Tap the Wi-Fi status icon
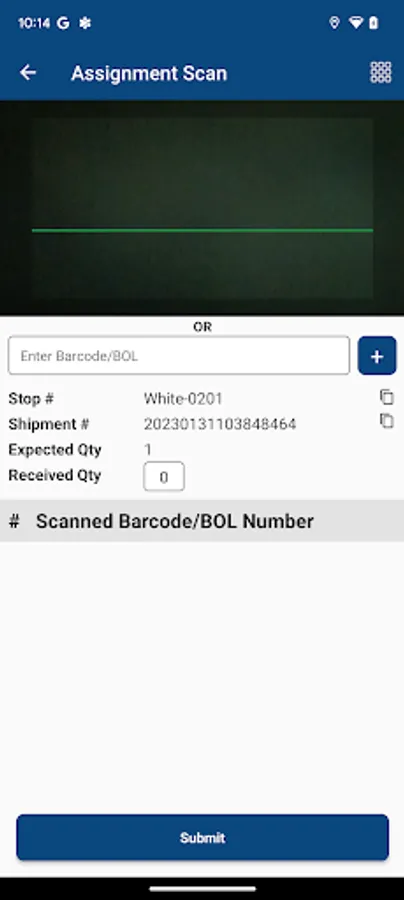The height and width of the screenshot is (900, 404). (356, 23)
